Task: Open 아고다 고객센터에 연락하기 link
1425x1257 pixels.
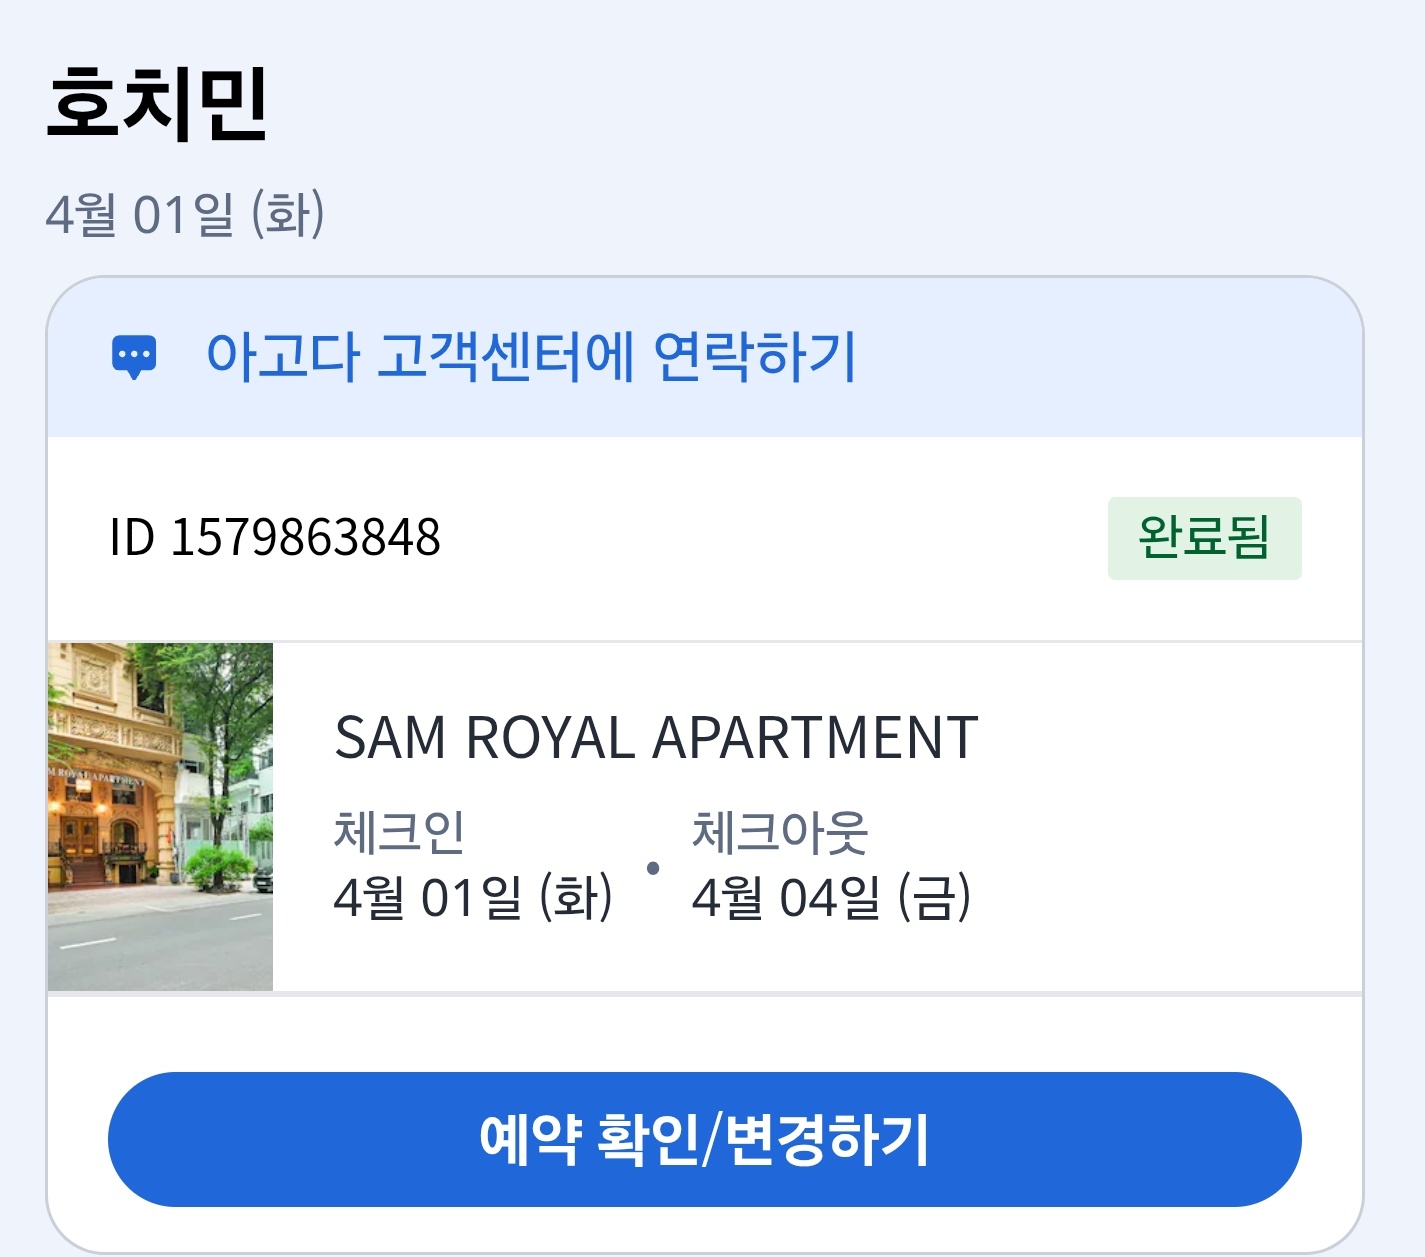Action: pyautogui.click(x=530, y=357)
